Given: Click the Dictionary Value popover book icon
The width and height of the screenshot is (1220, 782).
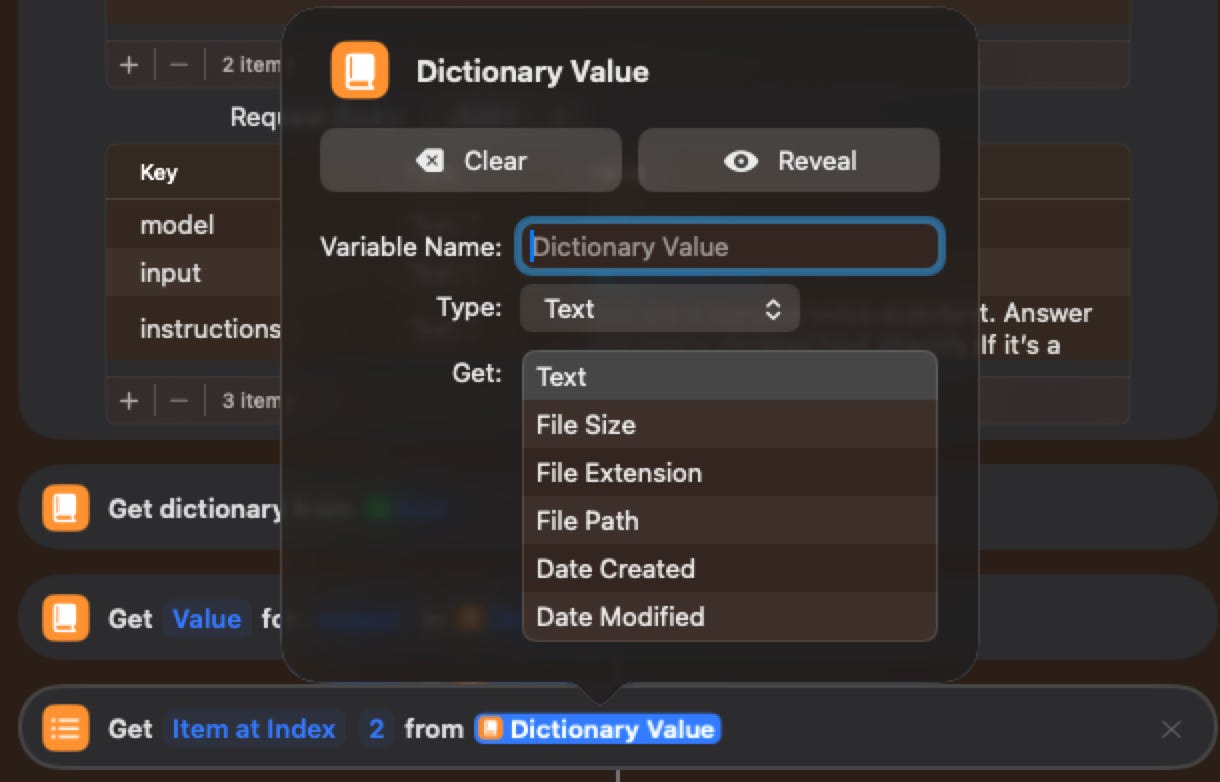Looking at the screenshot, I should click(360, 70).
